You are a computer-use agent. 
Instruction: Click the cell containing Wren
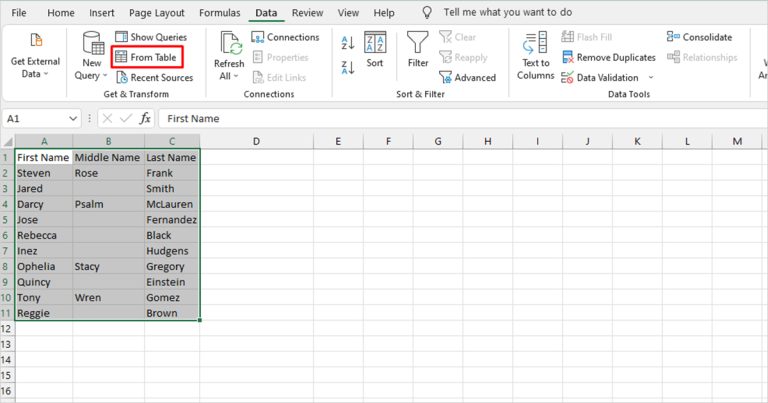[109, 298]
